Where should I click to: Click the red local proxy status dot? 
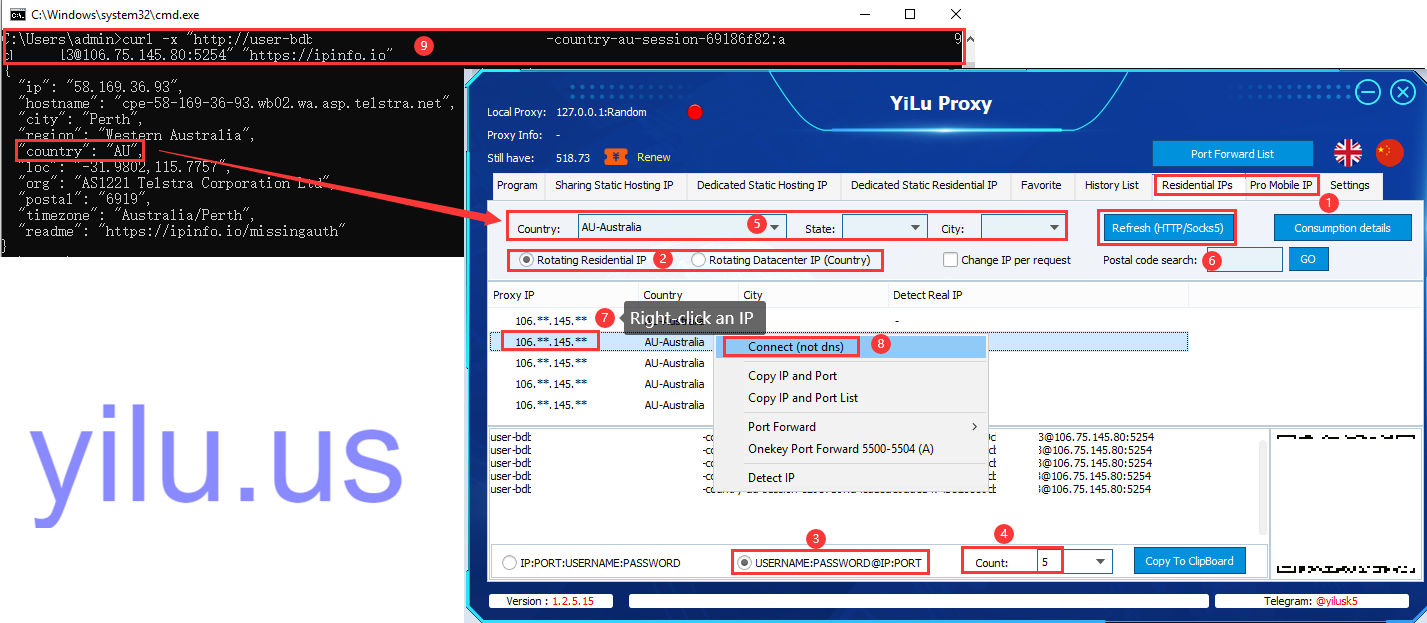pos(695,112)
